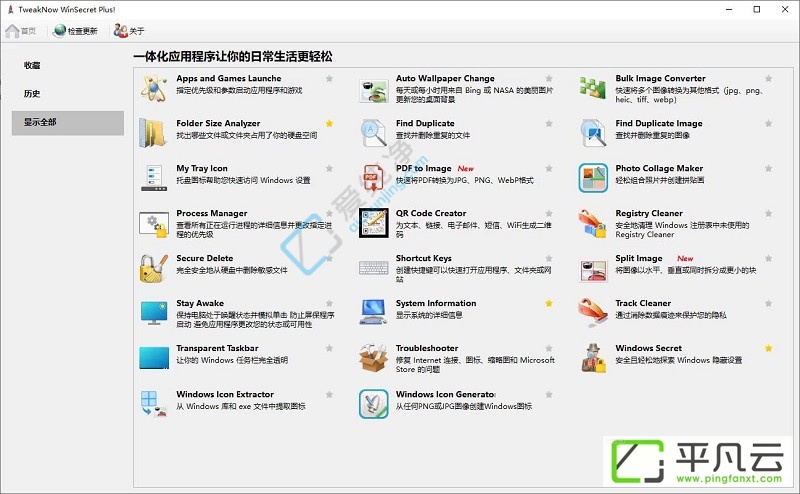The image size is (800, 494).
Task: Toggle favorite star for My Tray Icon
Action: (x=329, y=168)
